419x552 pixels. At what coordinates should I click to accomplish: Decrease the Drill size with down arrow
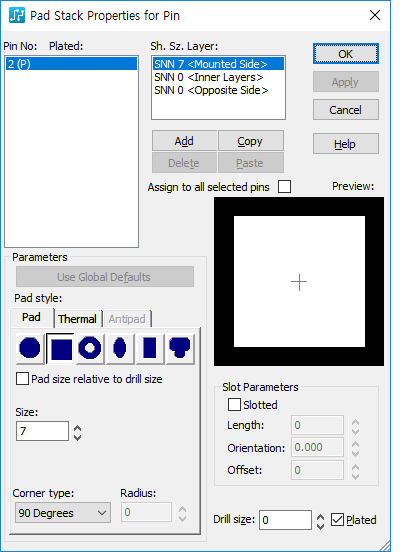320,526
